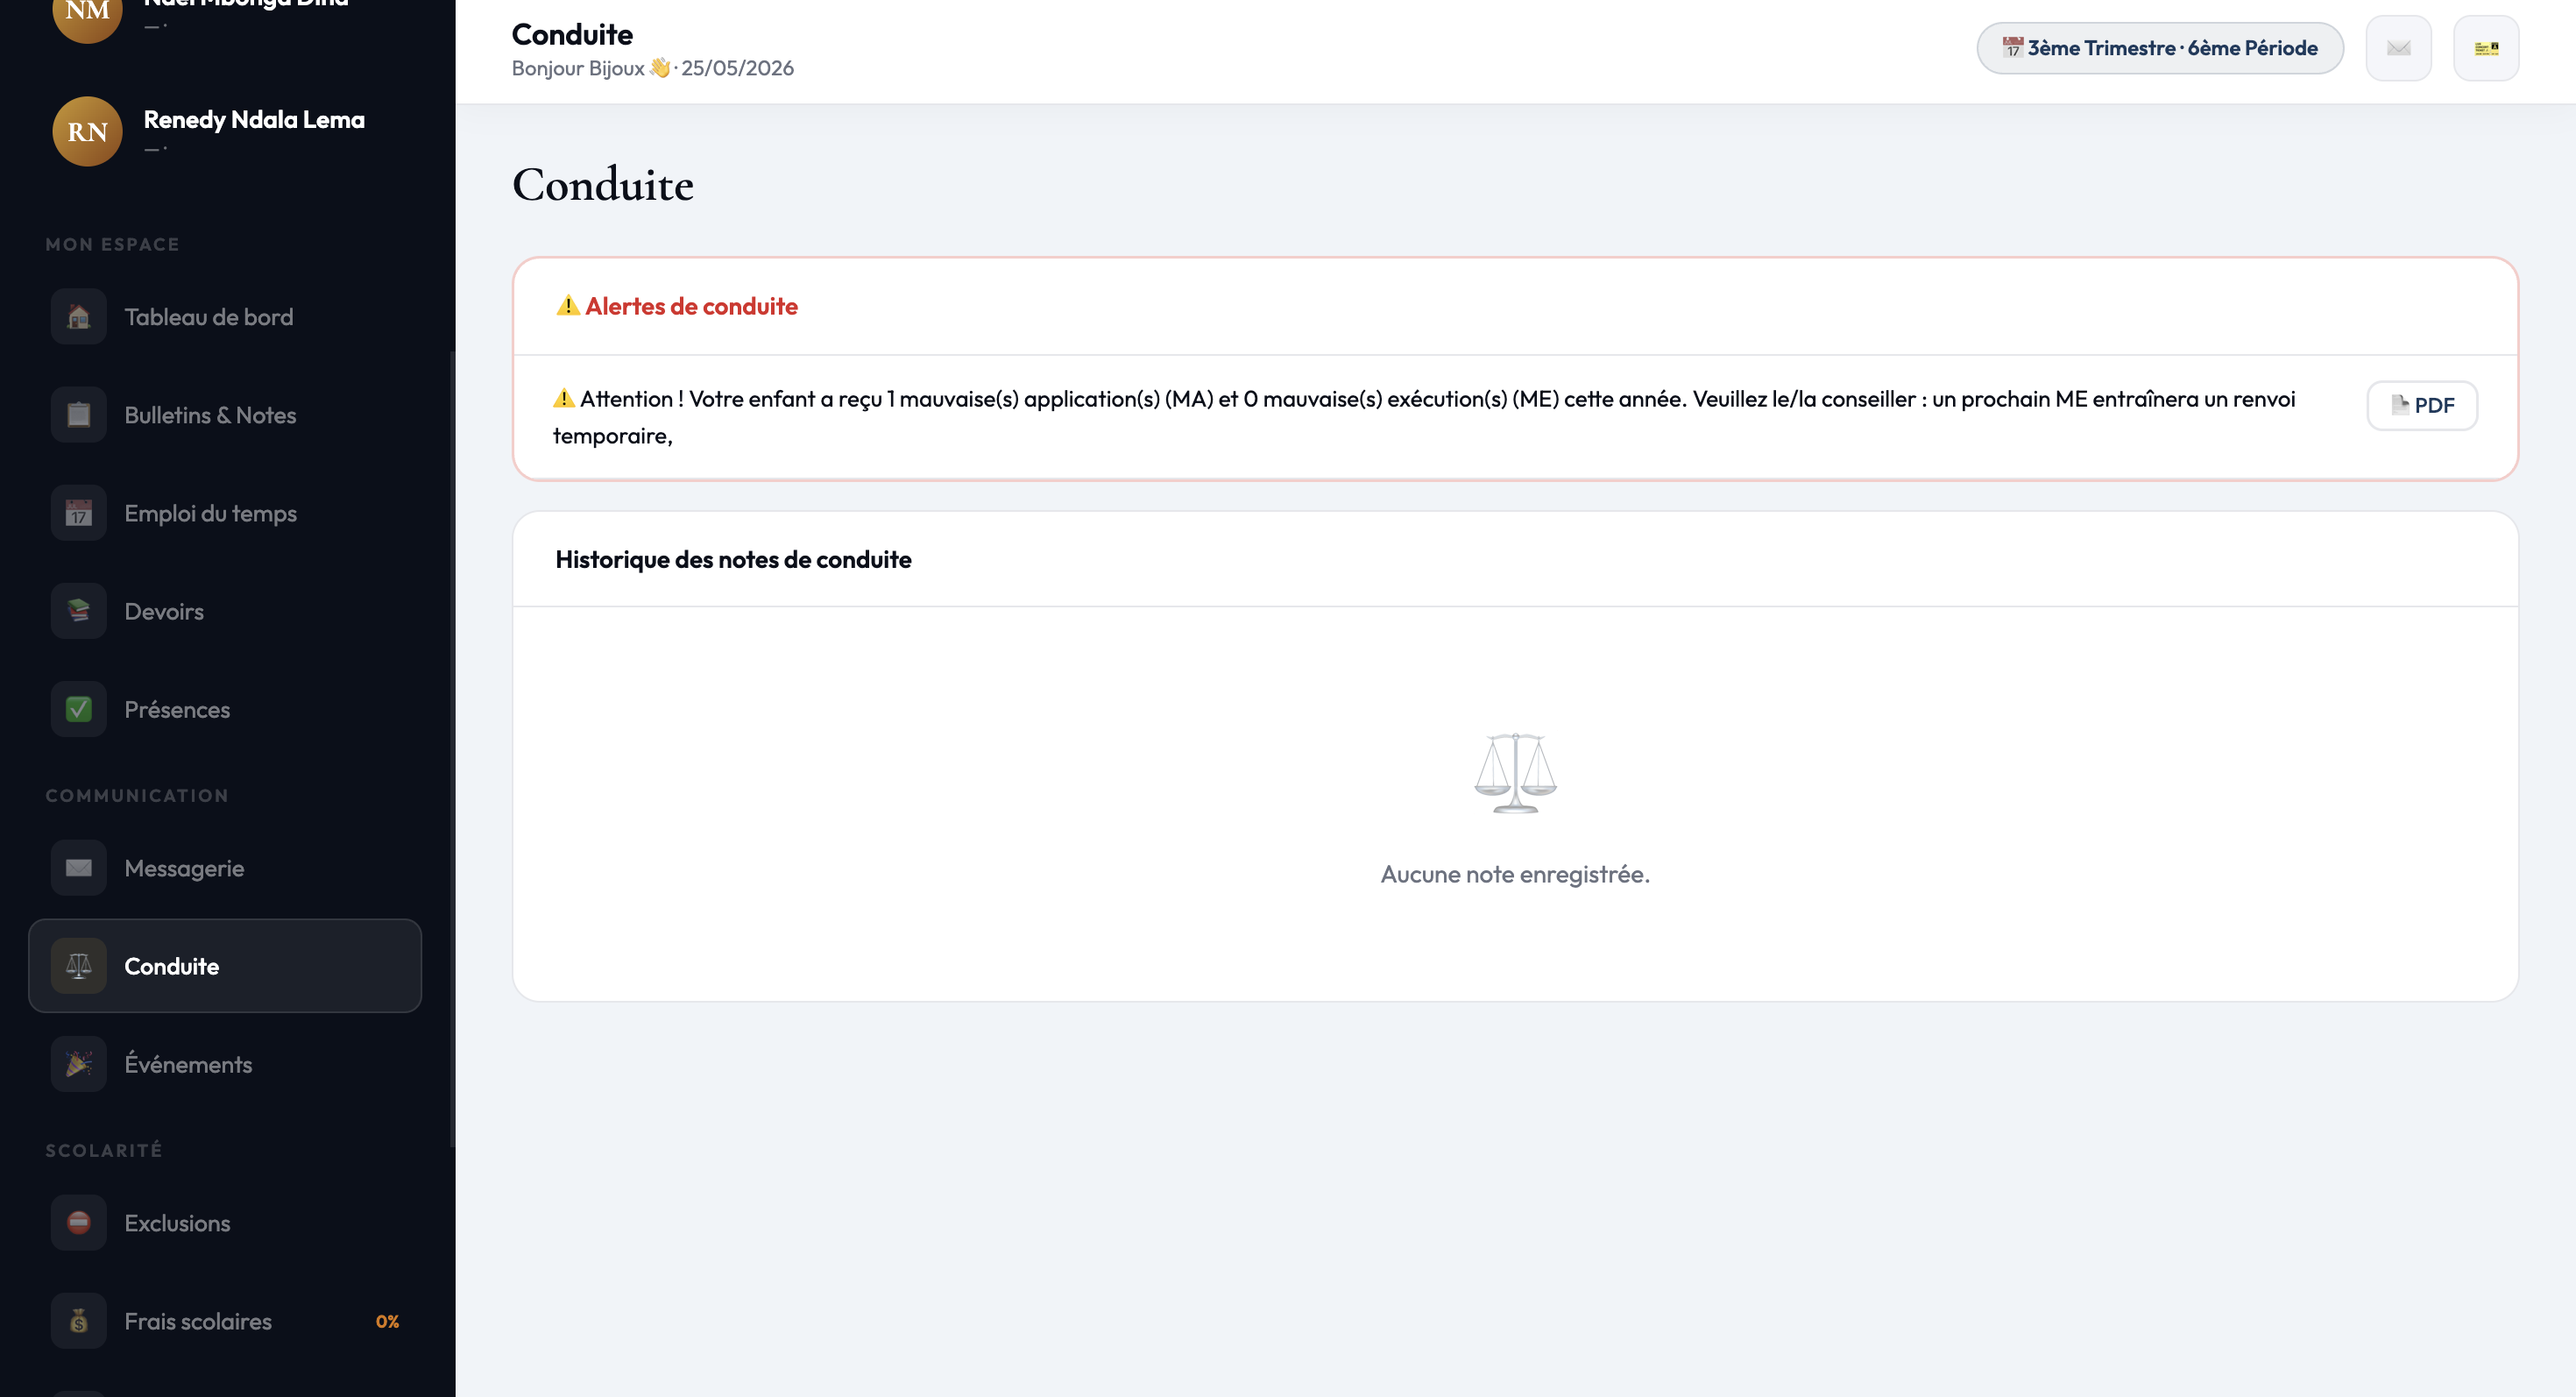Go to Événements in sidebar
Screen dimensions: 2576x1397
[x=225, y=1064]
